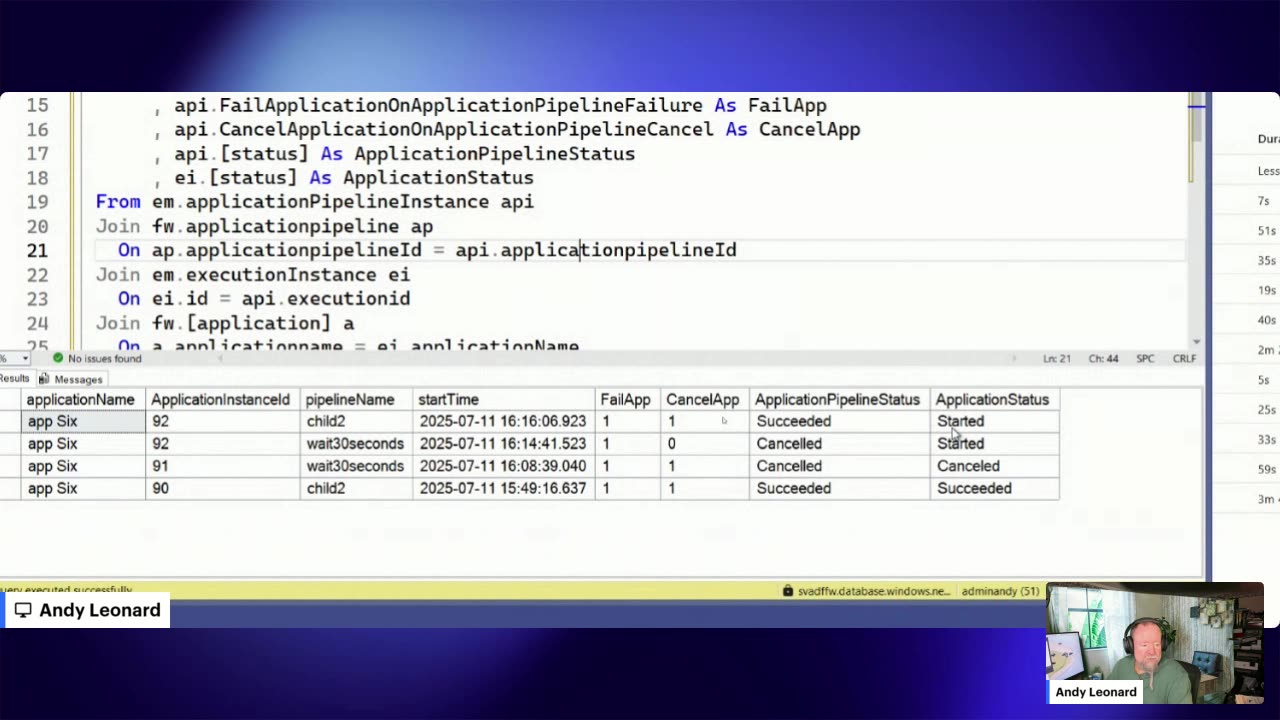The image size is (1280, 720).
Task: Click the Ch: 44 status indicator
Action: tap(1104, 358)
